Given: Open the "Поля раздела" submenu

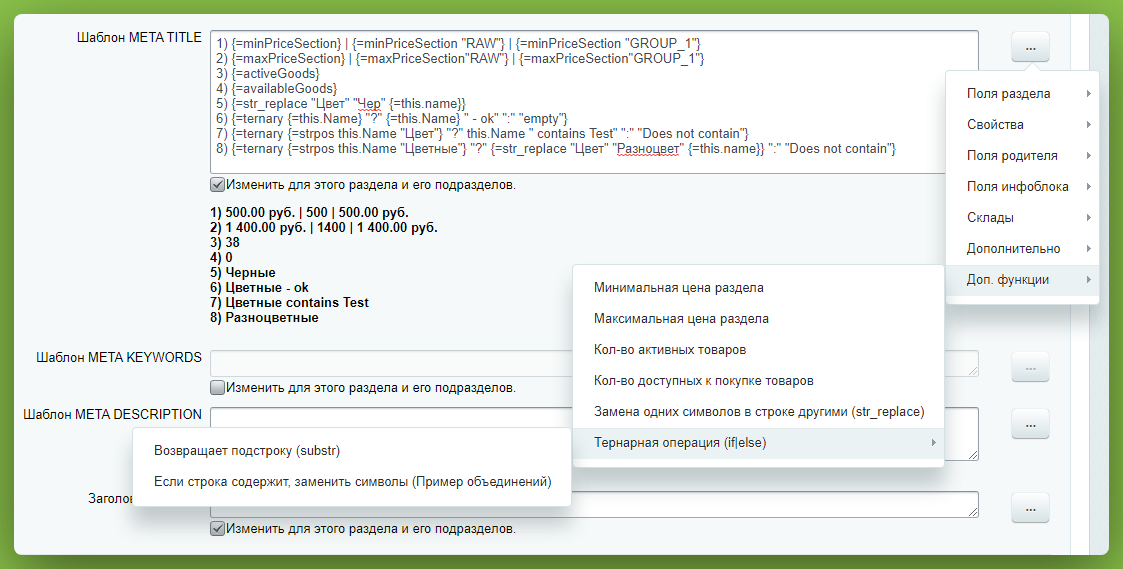Looking at the screenshot, I should click(1022, 93).
